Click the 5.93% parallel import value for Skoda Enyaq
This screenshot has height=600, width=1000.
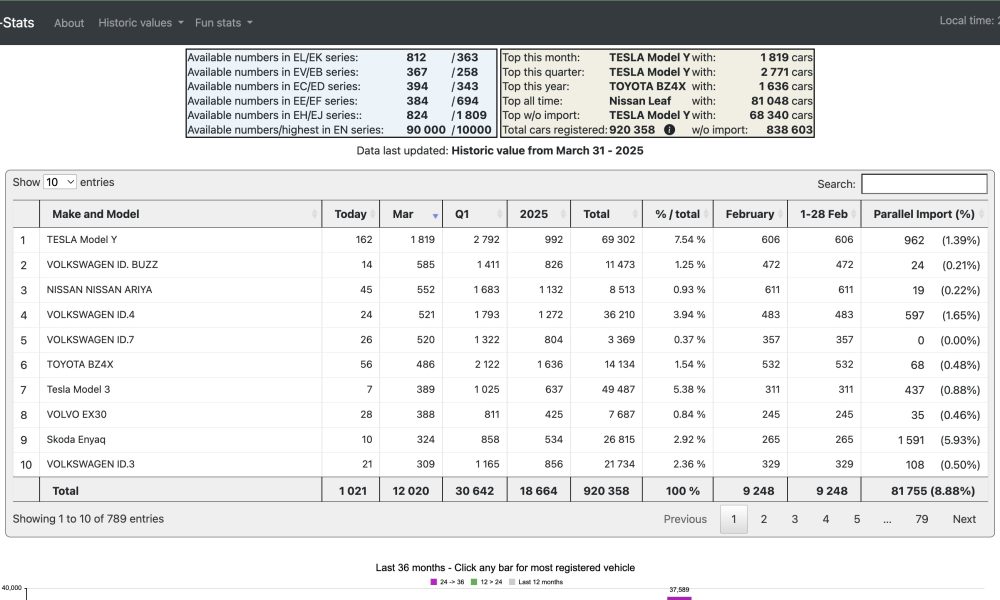tap(960, 440)
